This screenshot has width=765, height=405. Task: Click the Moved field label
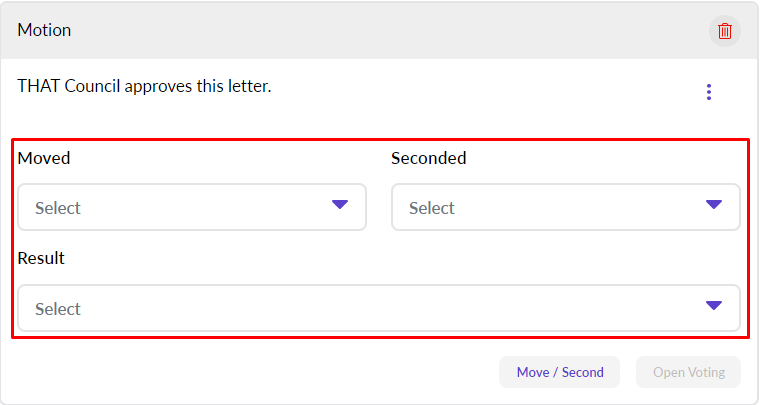[44, 158]
